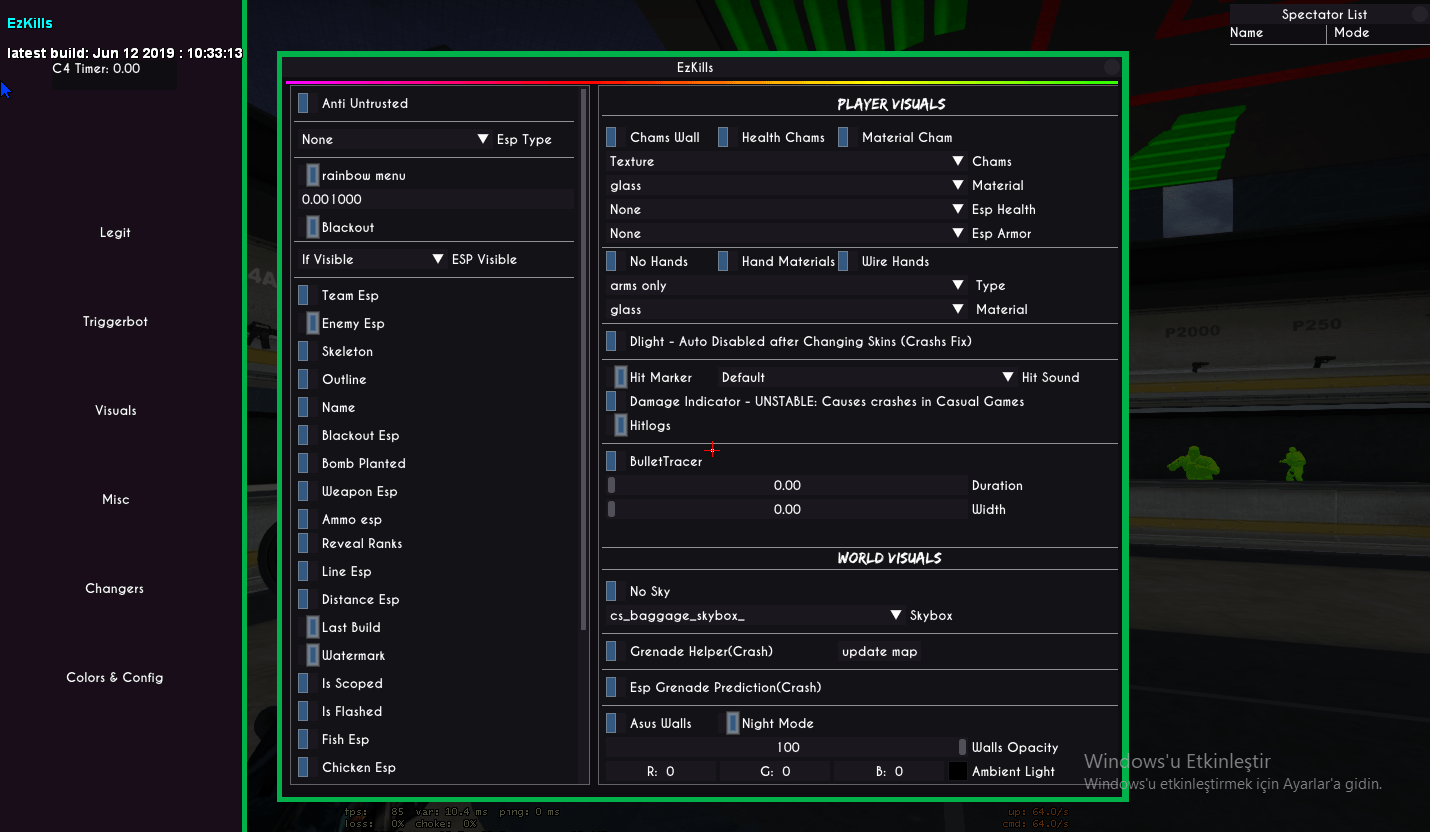Viewport: 1430px width, 832px height.
Task: Expand the Skybox dropdown
Action: click(756, 615)
